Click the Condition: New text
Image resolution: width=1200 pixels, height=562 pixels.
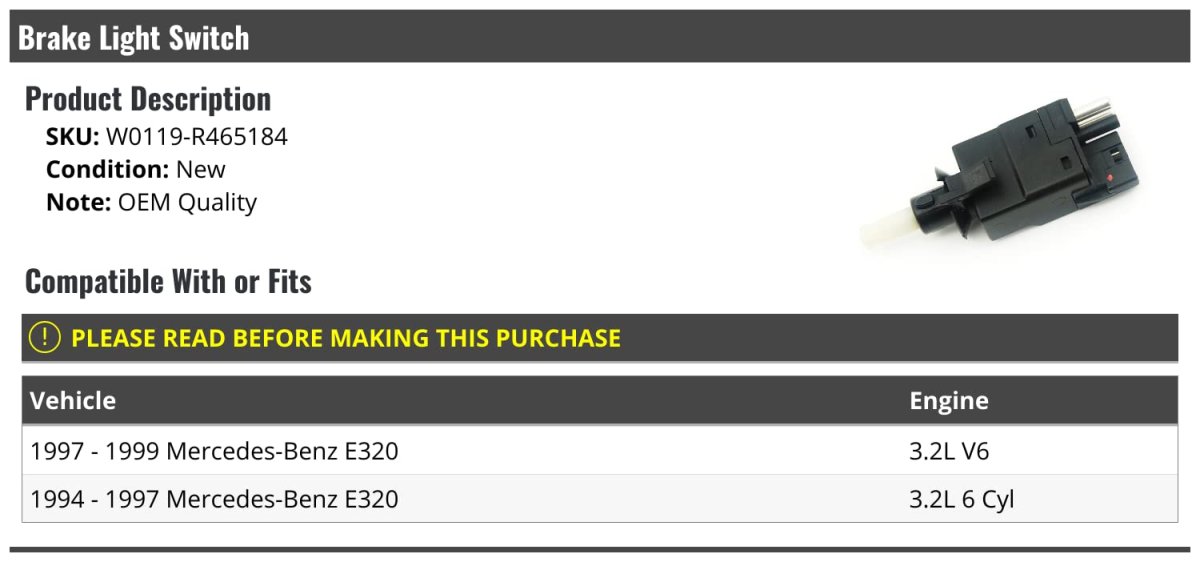coord(136,169)
